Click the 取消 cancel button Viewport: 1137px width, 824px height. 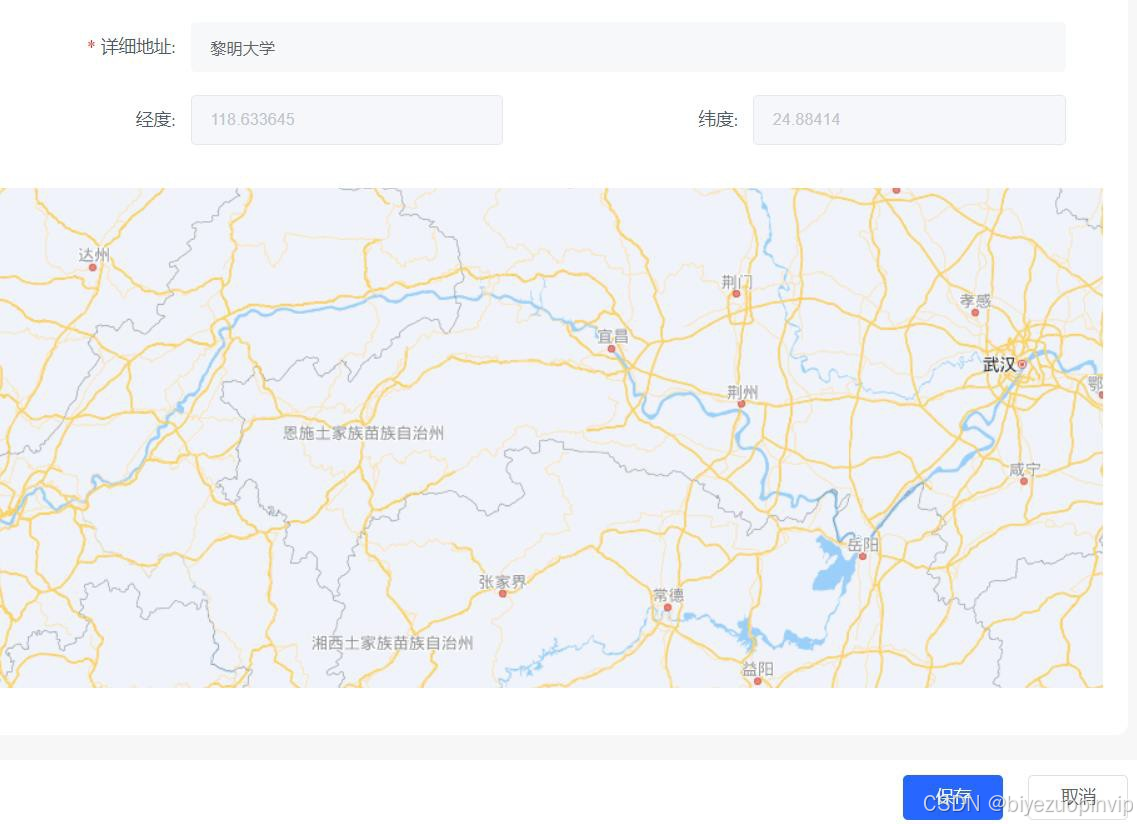click(x=1077, y=795)
